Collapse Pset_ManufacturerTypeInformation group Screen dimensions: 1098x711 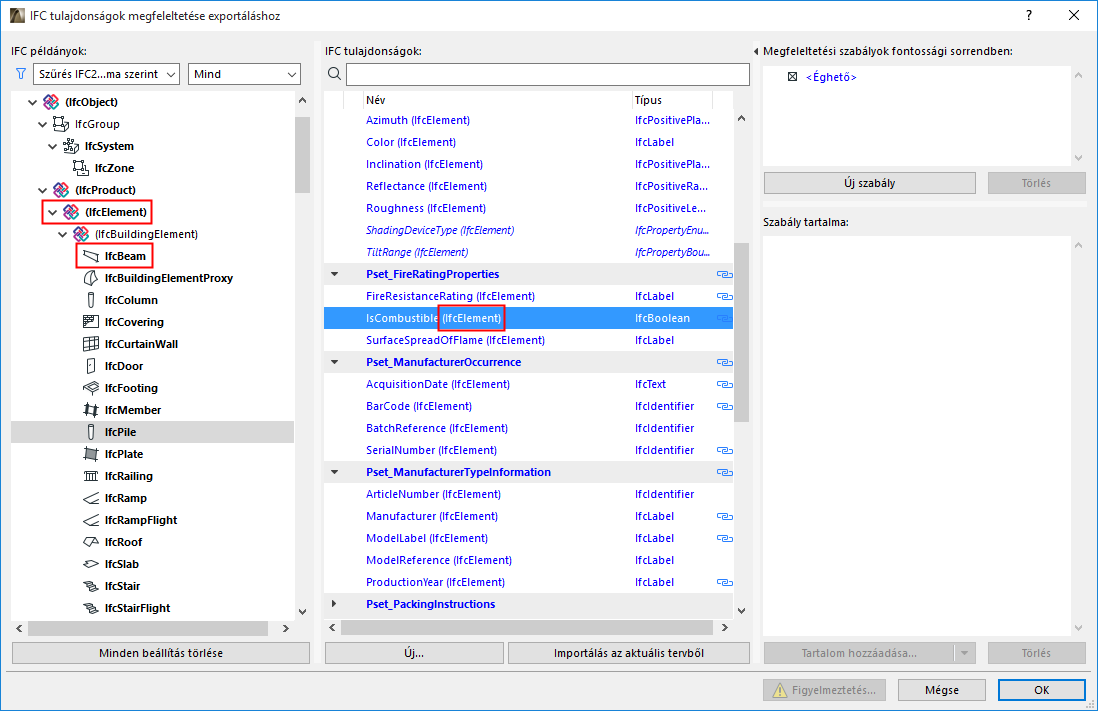[x=335, y=472]
